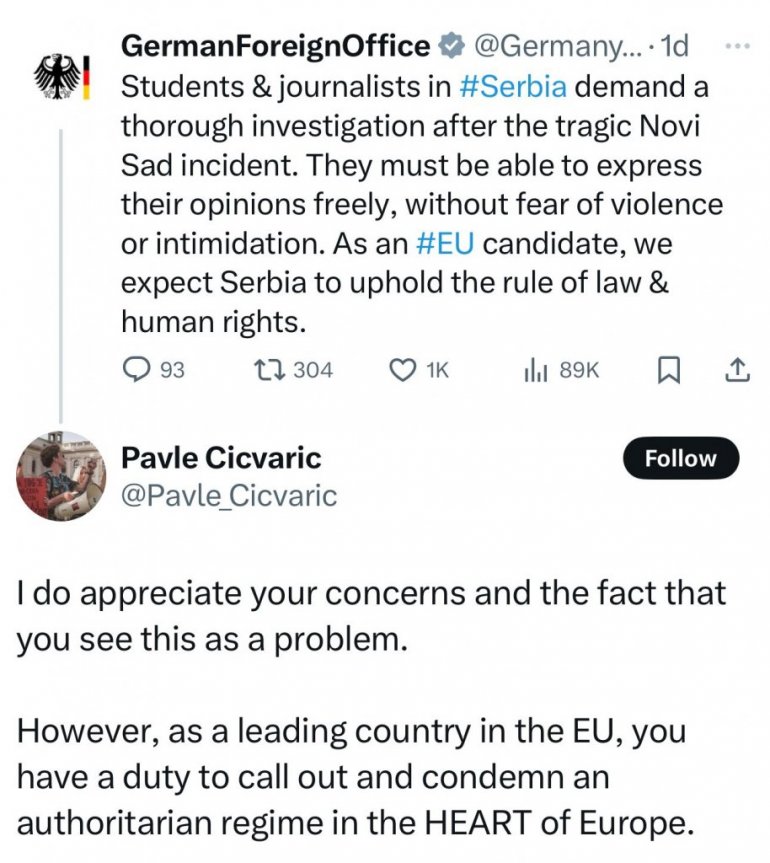Open the #Serbia hashtag link
Viewport: 770px width, 863px height.
(x=513, y=86)
